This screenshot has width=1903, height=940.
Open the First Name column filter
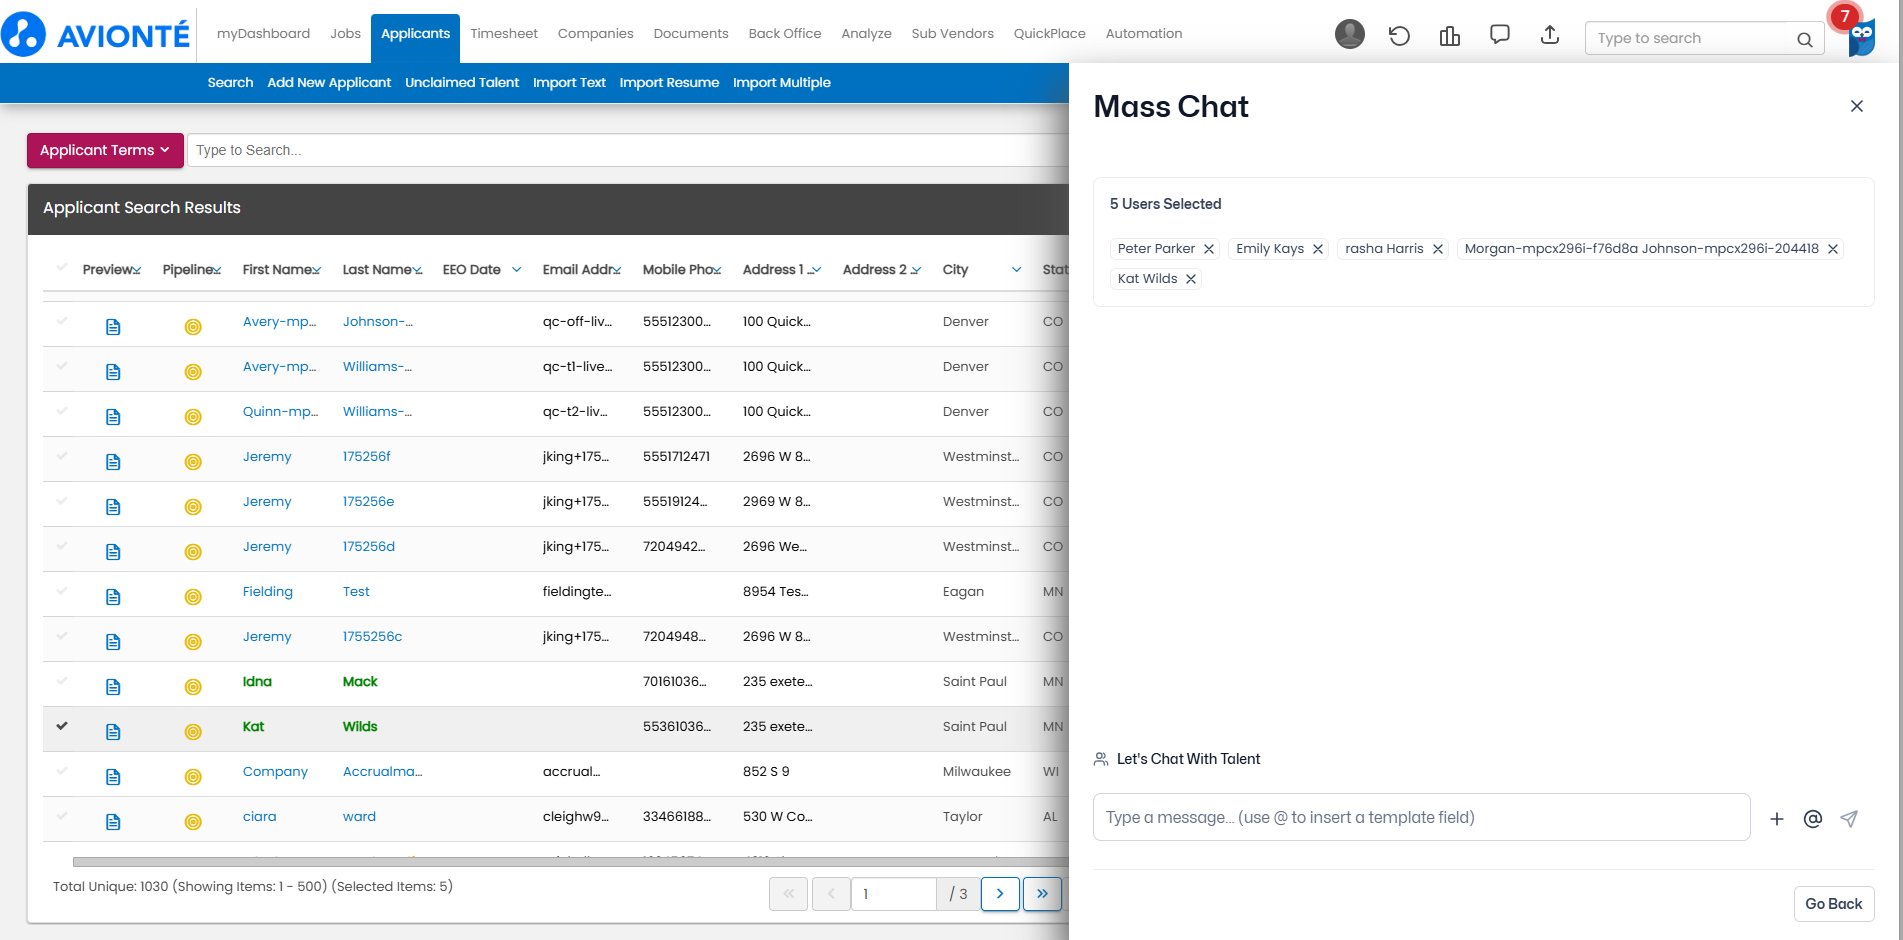point(316,270)
